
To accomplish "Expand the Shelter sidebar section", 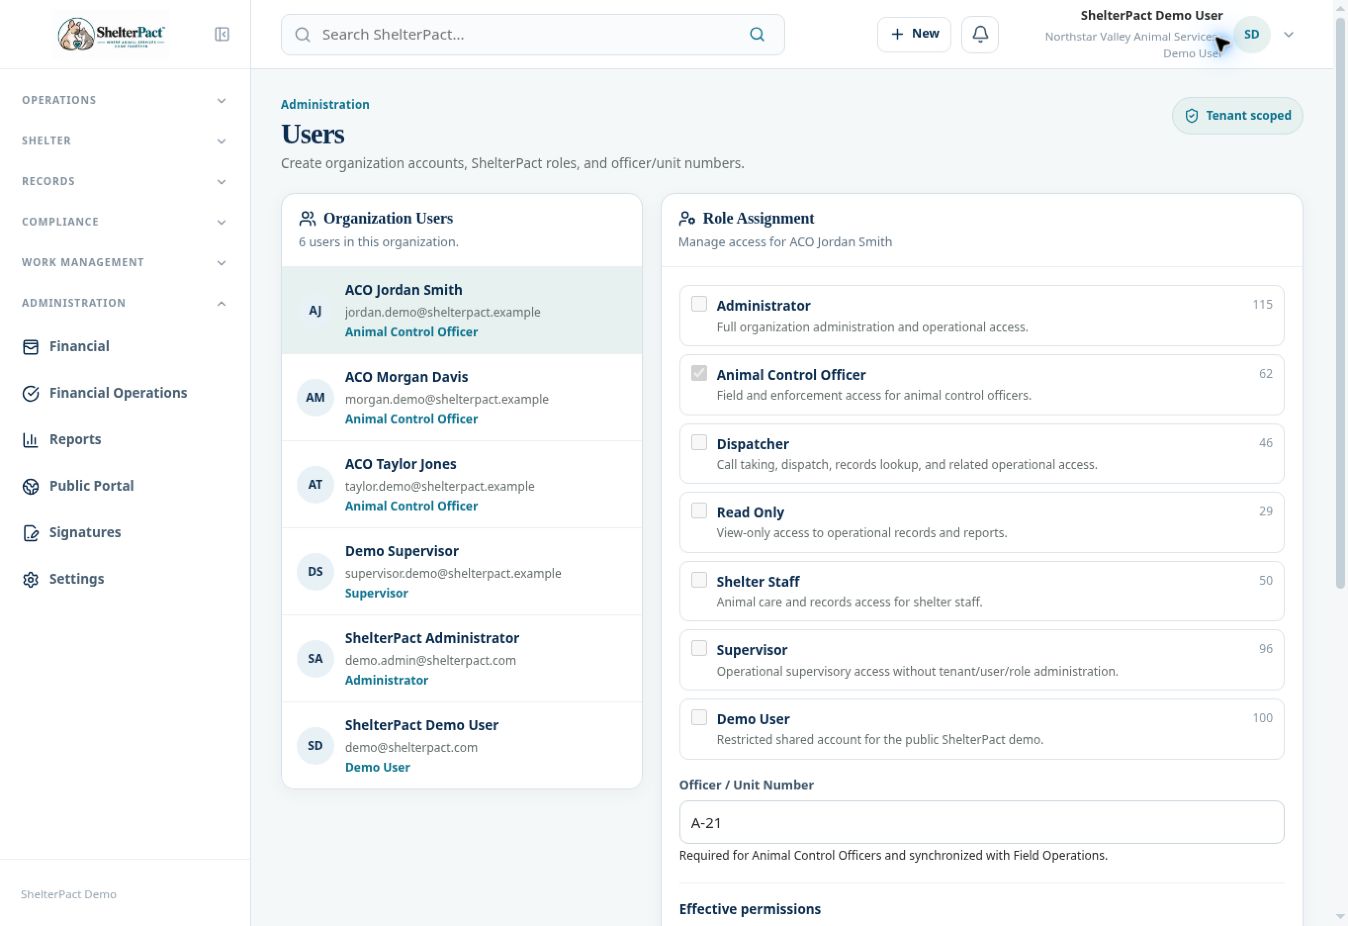I will click(125, 141).
